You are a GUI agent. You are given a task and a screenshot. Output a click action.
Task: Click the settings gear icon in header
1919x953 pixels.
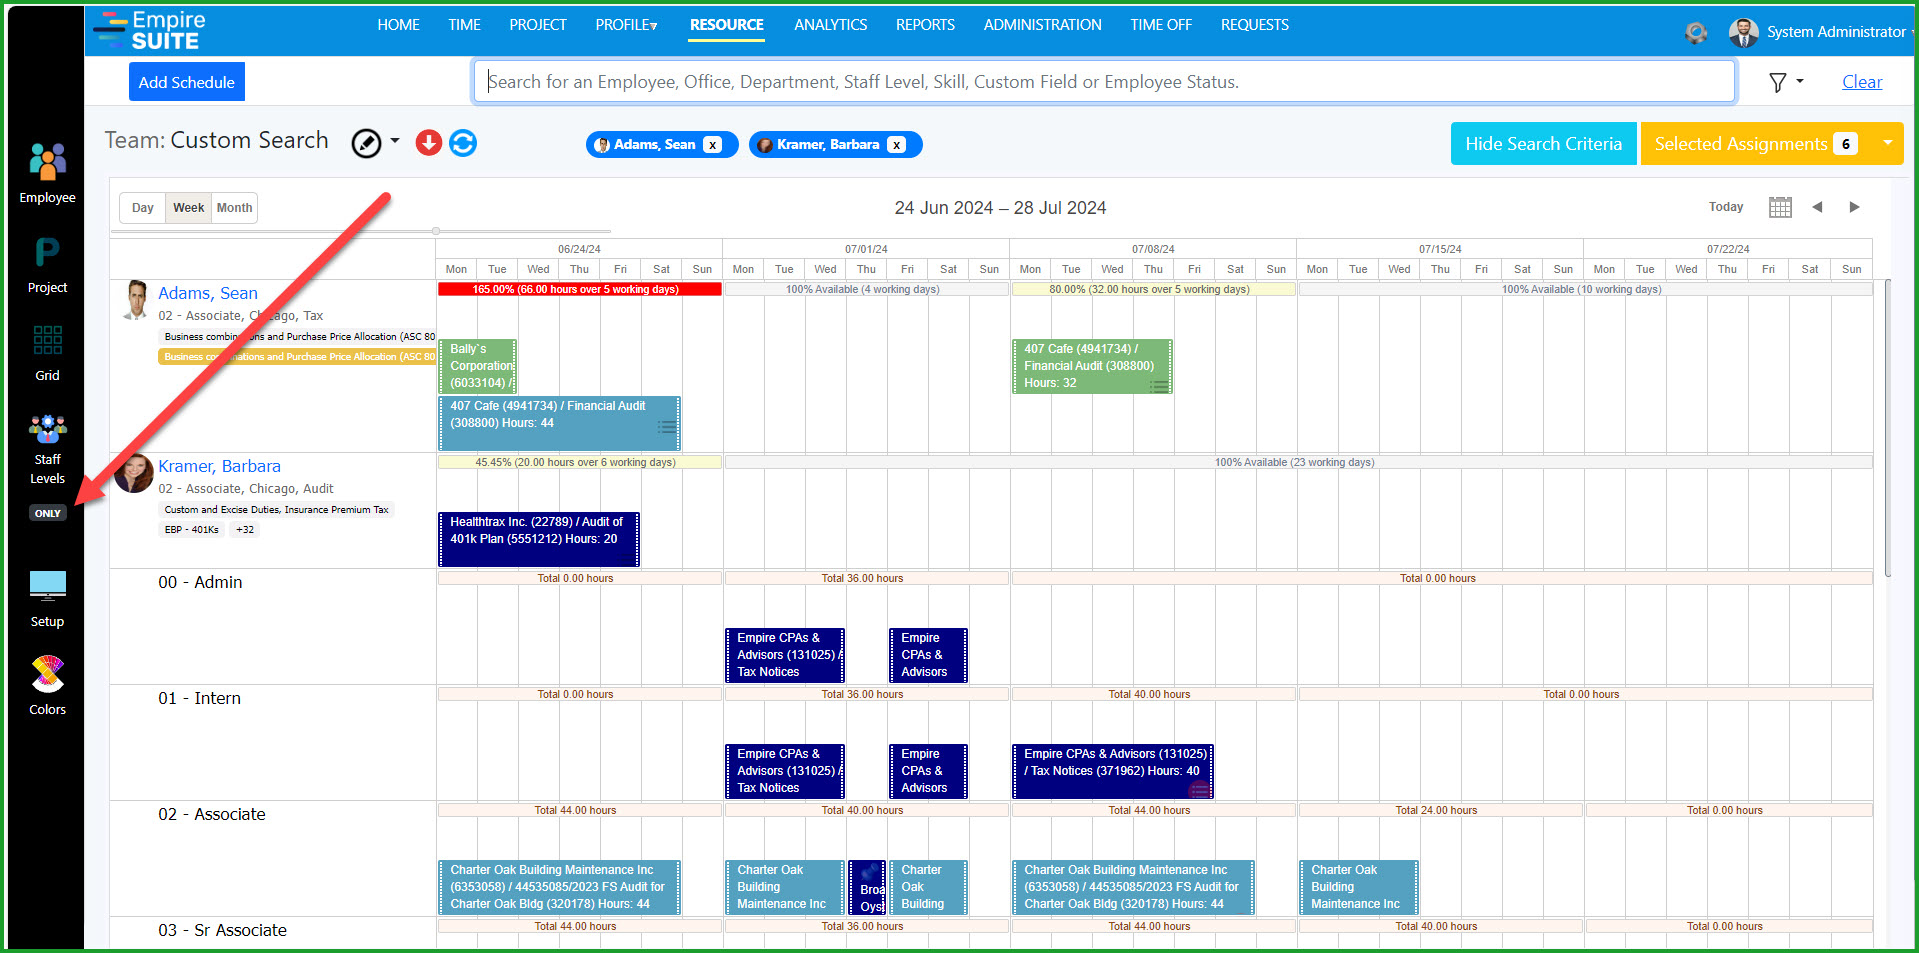[x=1696, y=32]
